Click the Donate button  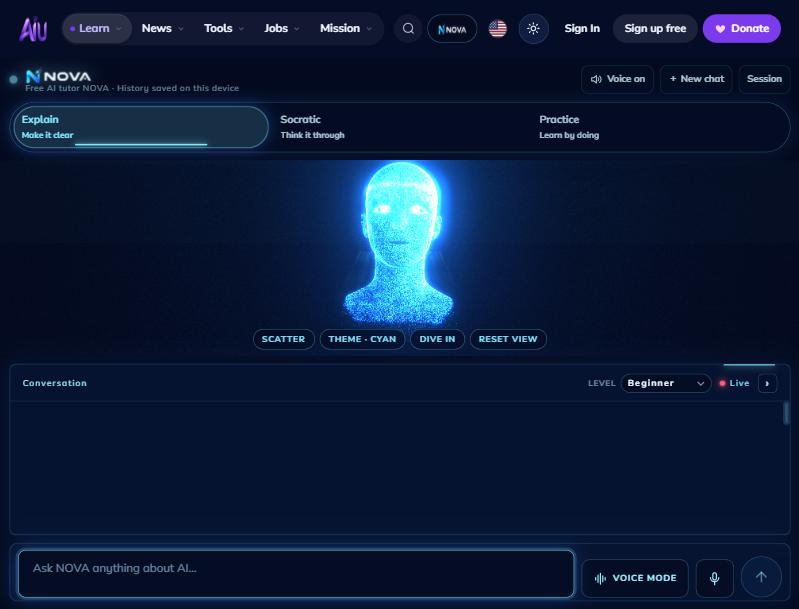741,29
